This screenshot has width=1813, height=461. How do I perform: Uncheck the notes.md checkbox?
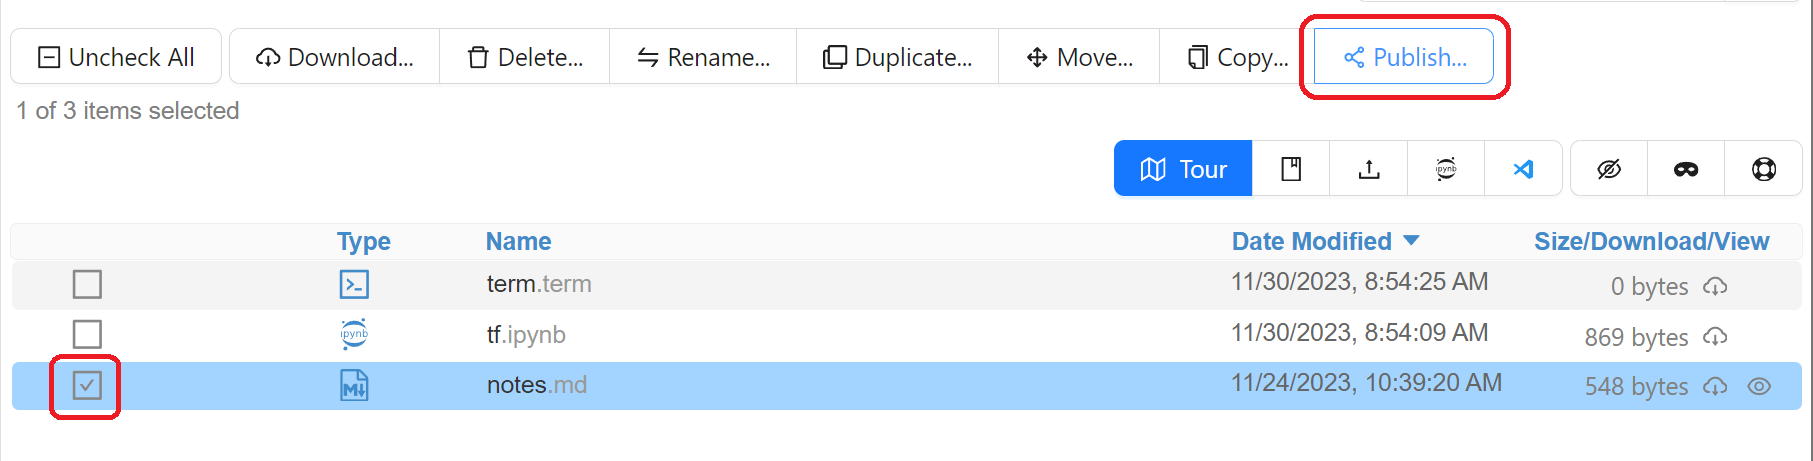(x=87, y=385)
